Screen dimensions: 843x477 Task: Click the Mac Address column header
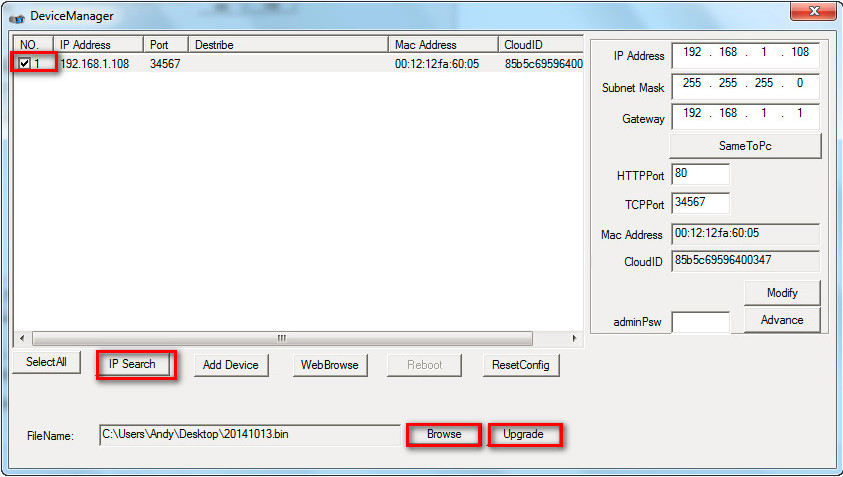click(x=442, y=45)
